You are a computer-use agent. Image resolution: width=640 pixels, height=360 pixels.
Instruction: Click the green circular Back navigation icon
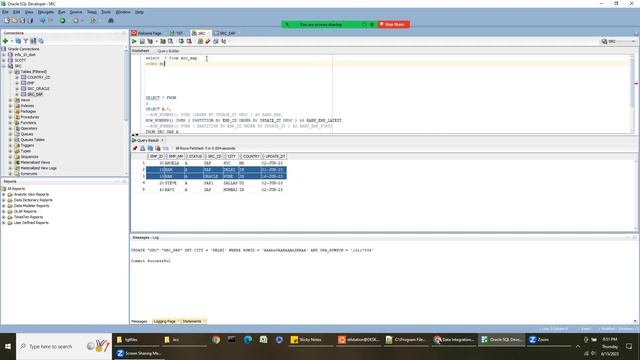(x=62, y=20)
